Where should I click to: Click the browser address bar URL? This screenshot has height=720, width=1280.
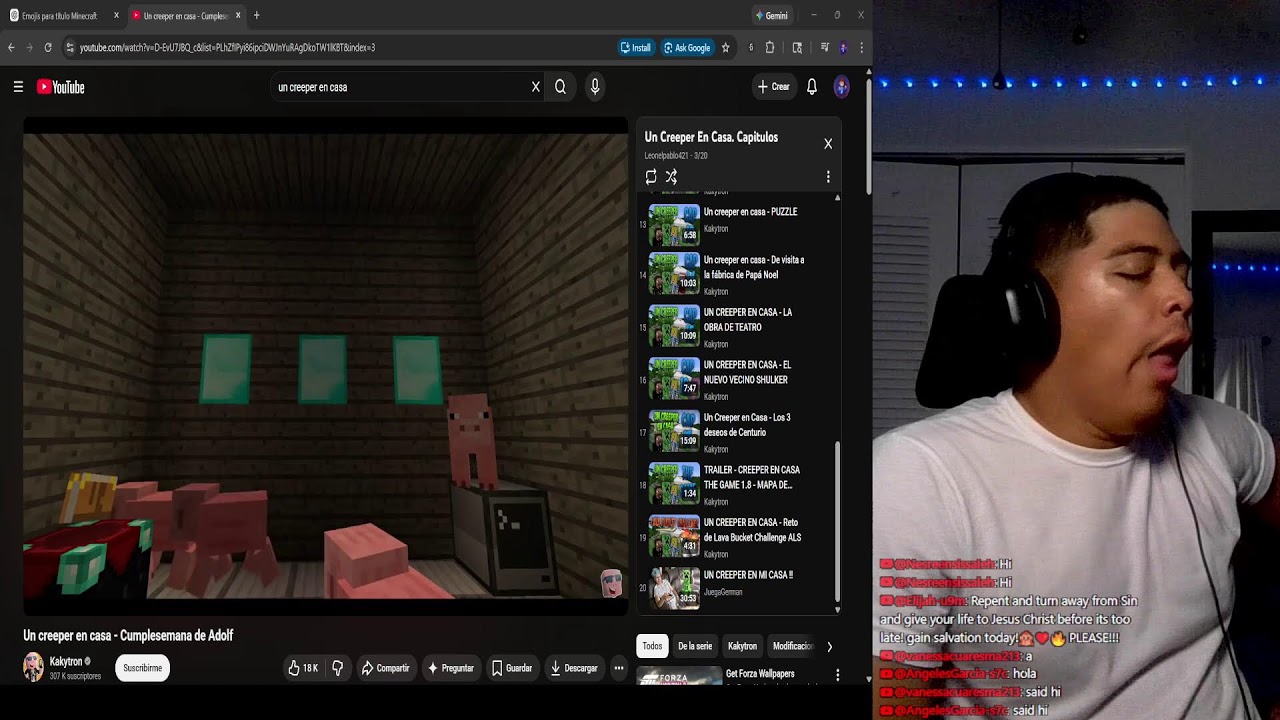pos(227,47)
